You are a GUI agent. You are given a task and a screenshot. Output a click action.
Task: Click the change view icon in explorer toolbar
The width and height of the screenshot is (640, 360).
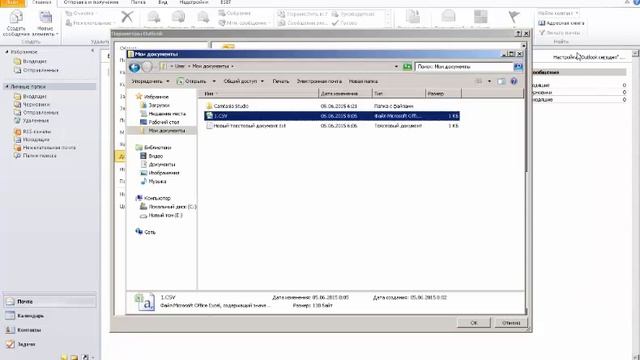pyautogui.click(x=479, y=81)
